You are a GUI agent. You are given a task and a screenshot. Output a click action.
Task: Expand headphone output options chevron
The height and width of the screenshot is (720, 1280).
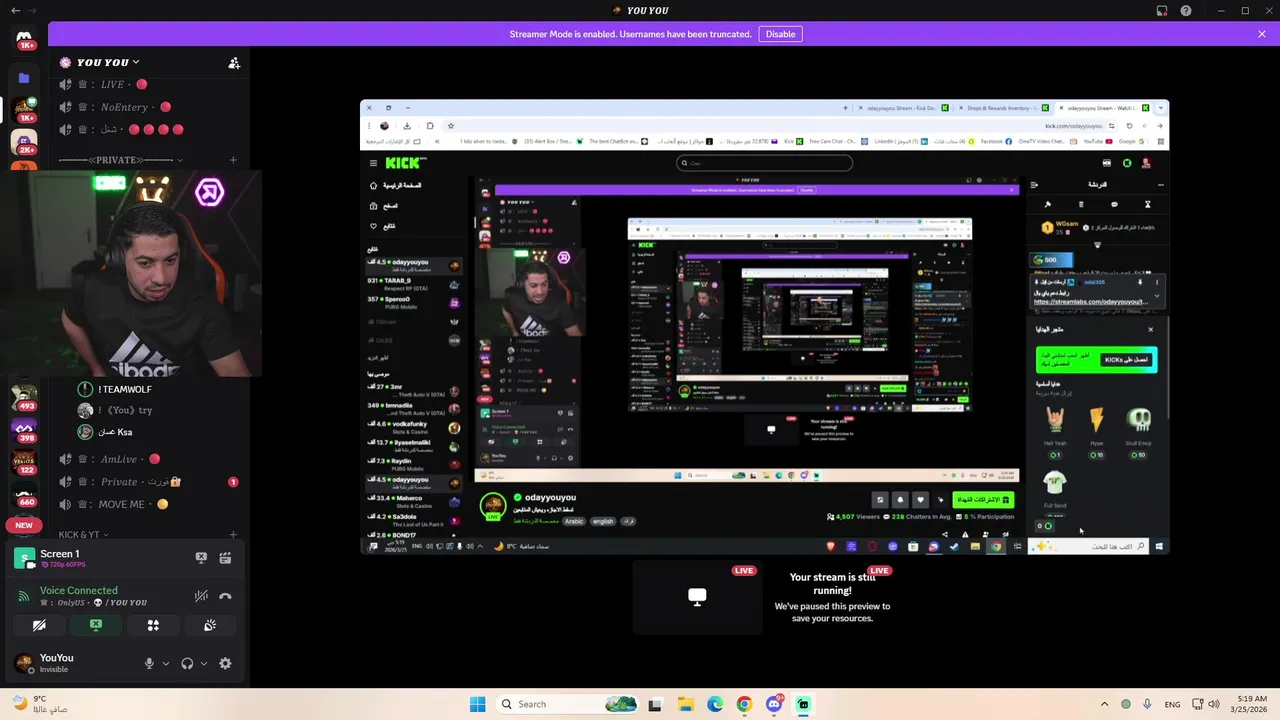coord(204,663)
